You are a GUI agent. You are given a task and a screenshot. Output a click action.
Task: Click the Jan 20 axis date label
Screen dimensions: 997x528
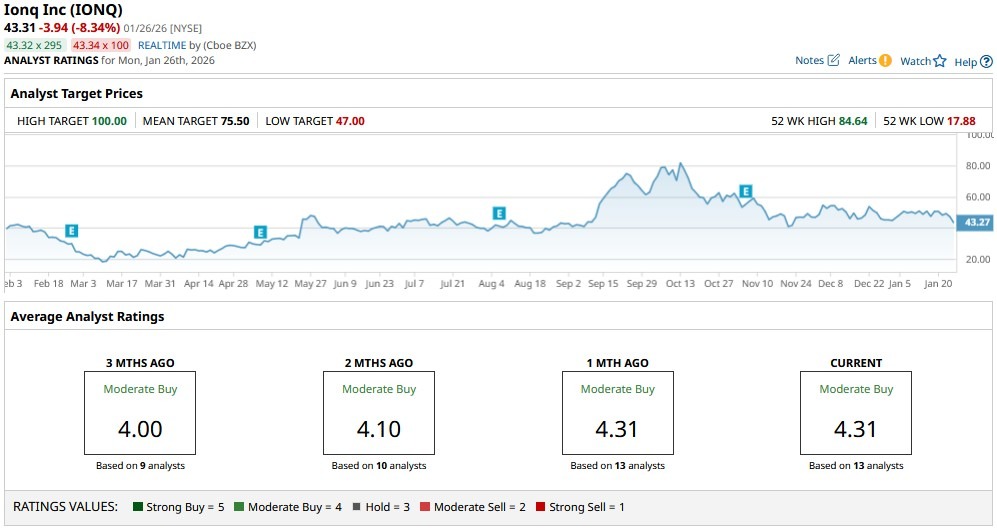point(939,284)
